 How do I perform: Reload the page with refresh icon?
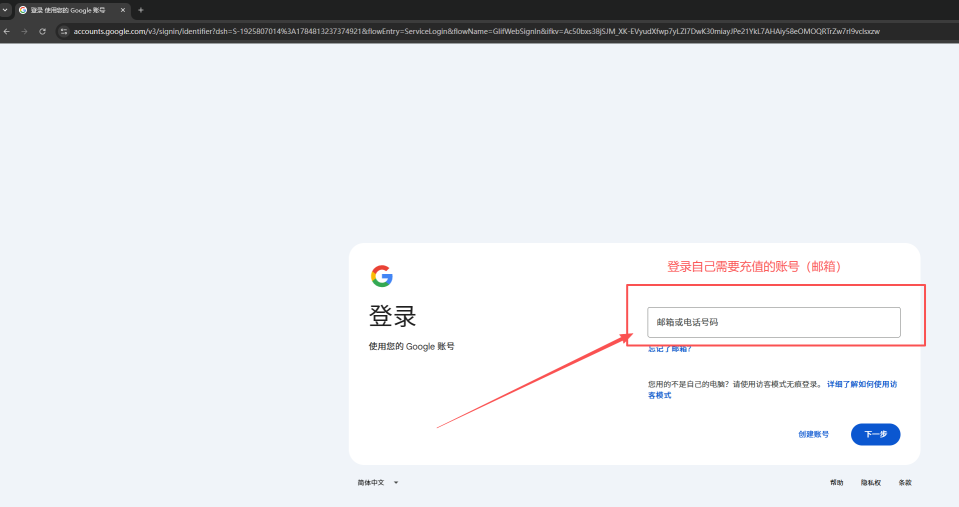coord(42,31)
